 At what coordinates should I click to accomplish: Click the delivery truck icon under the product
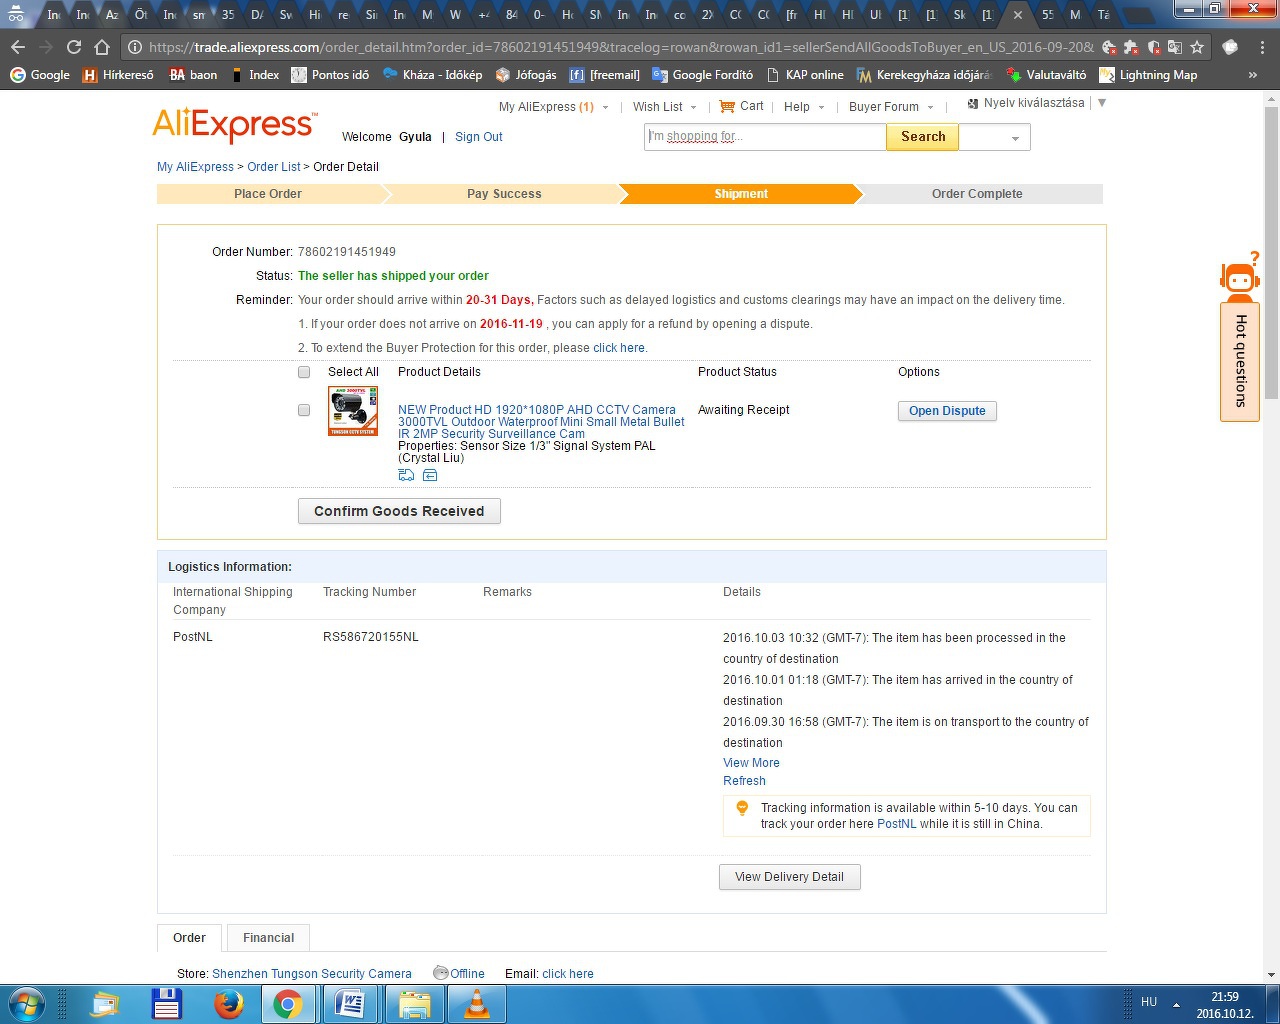point(406,475)
